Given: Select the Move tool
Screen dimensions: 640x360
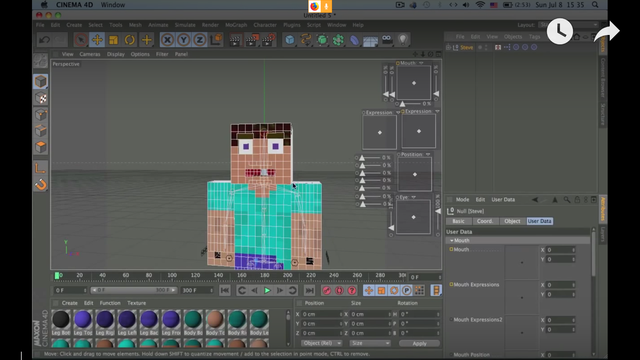Looking at the screenshot, I should [97, 40].
